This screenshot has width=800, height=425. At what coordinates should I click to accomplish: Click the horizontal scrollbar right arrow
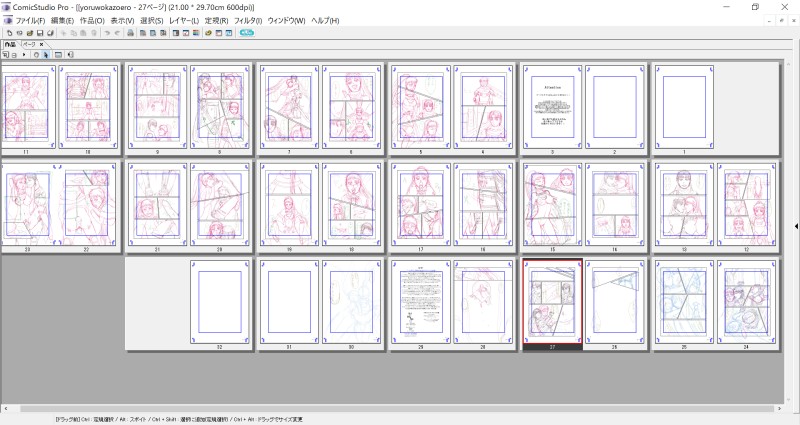pyautogui.click(x=779, y=409)
